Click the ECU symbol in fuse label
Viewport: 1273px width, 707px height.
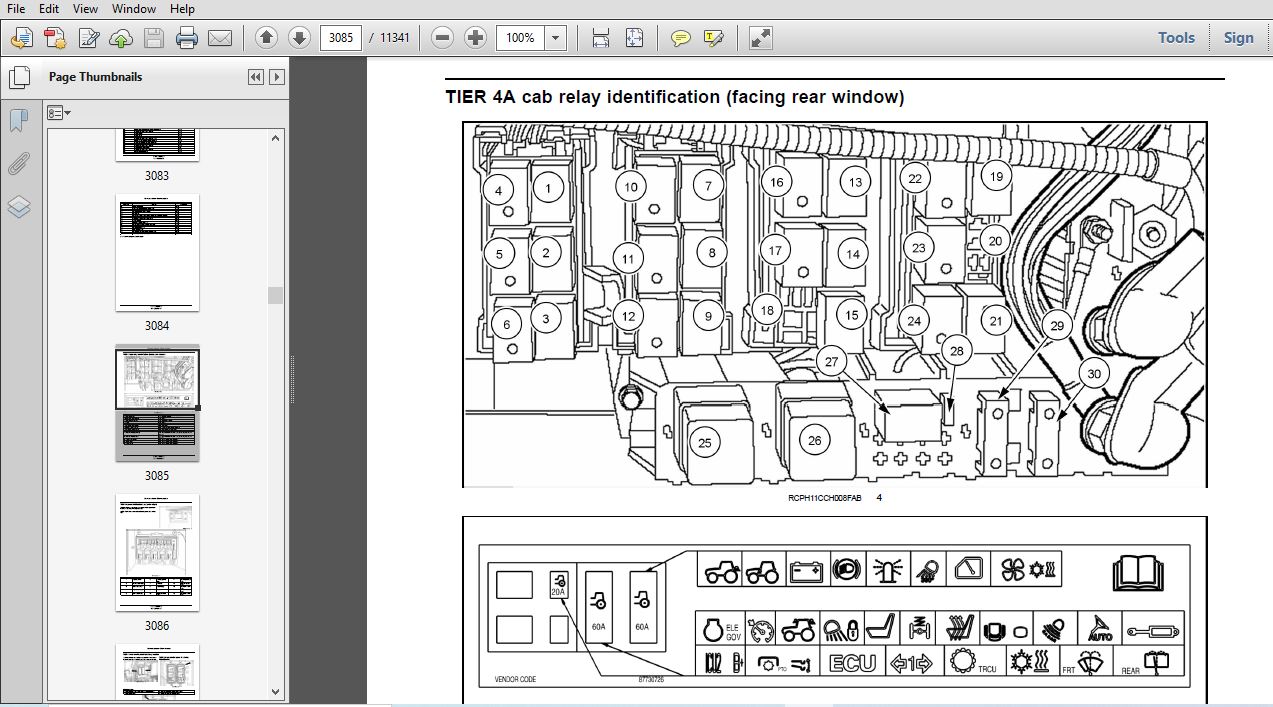(853, 663)
